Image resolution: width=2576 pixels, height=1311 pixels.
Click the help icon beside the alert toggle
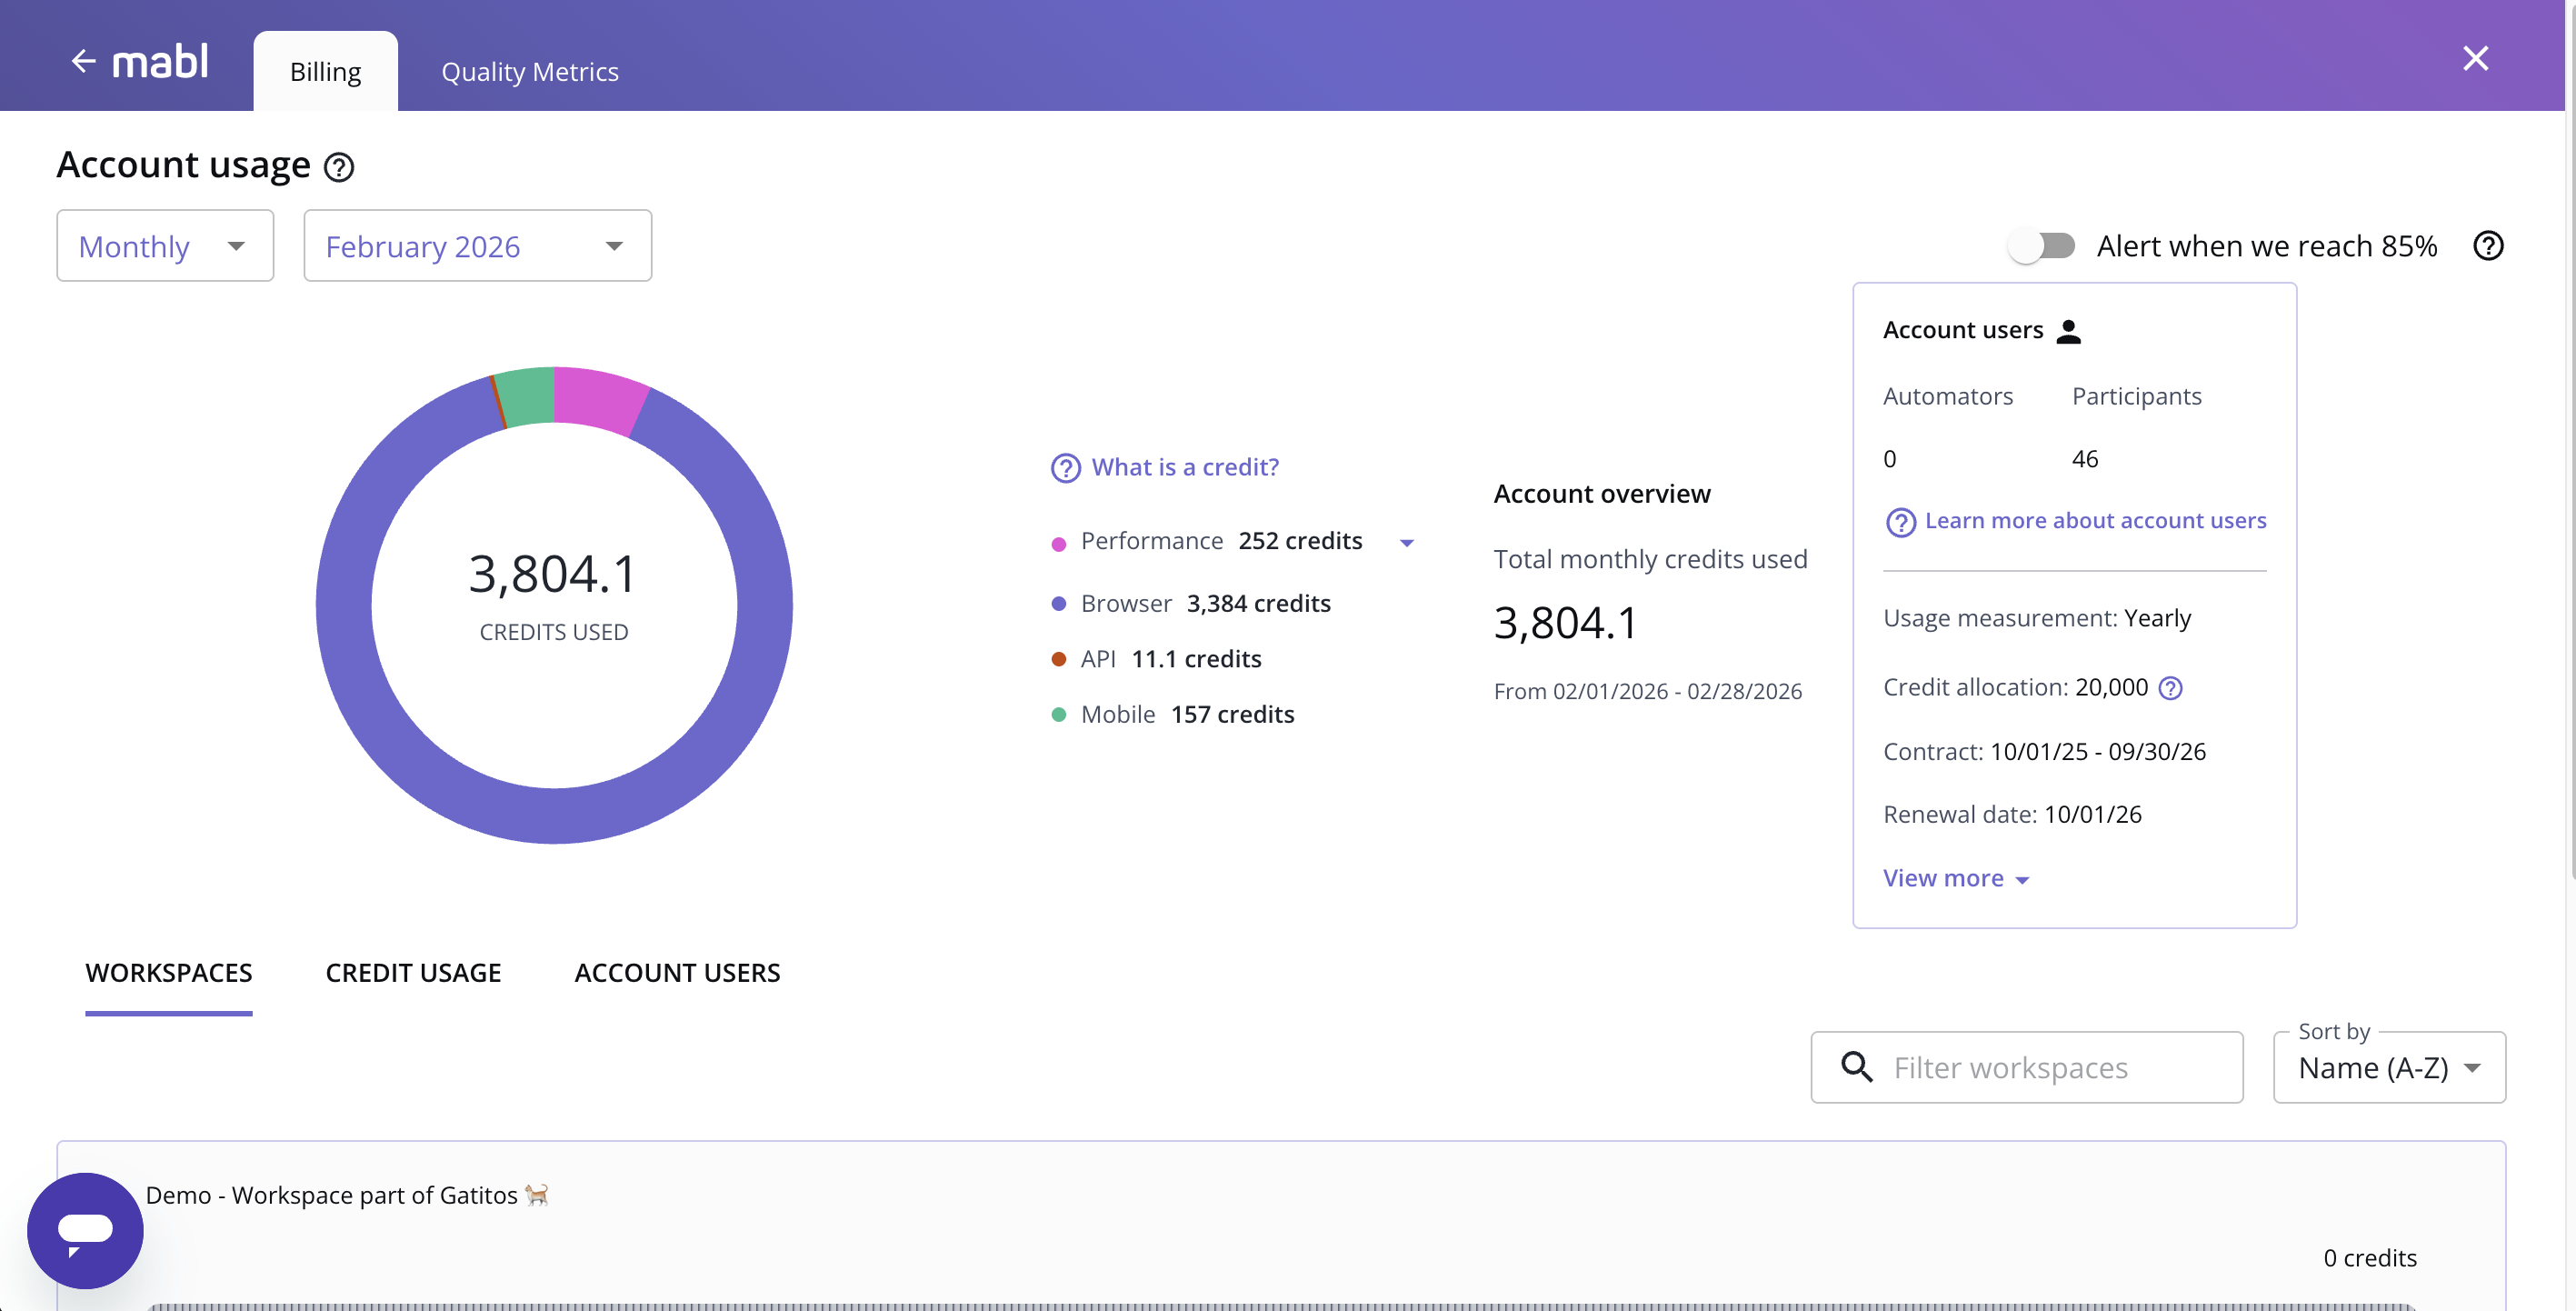pos(2489,246)
